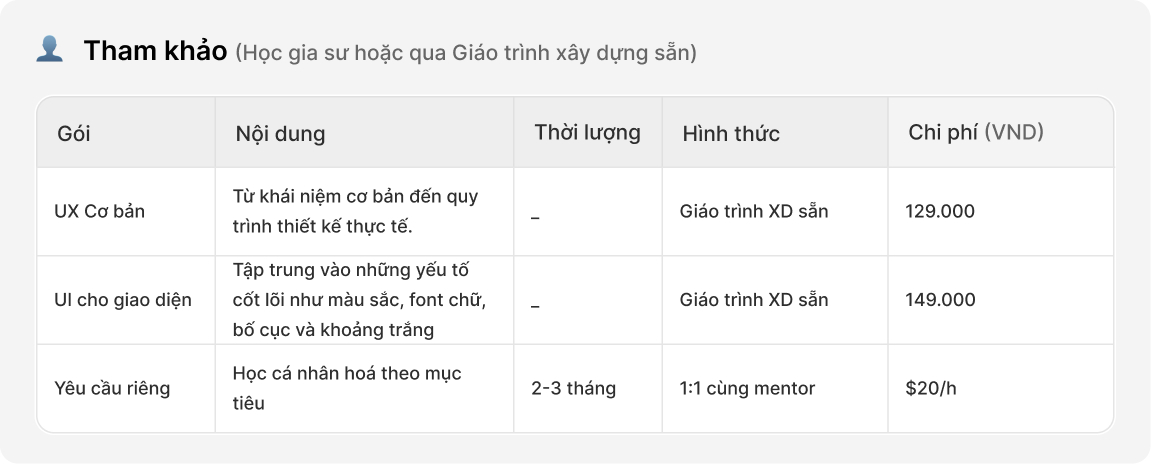Viewport: 1151px width, 464px height.
Task: Click the Gói column header
Action: click(x=74, y=133)
